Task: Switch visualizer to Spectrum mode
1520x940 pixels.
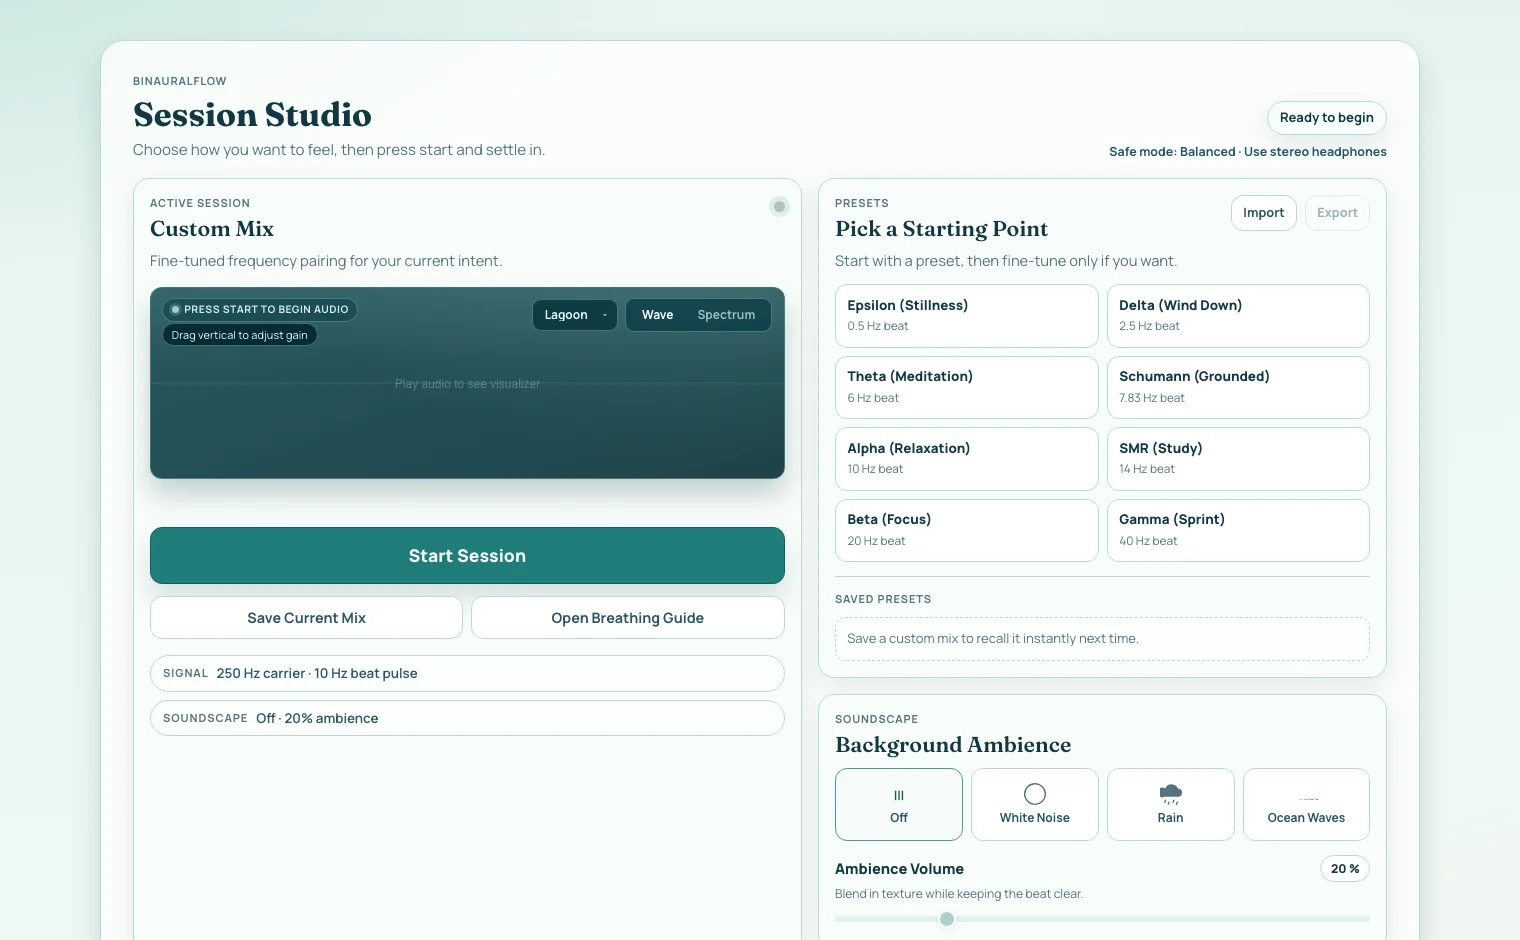Action: click(726, 315)
